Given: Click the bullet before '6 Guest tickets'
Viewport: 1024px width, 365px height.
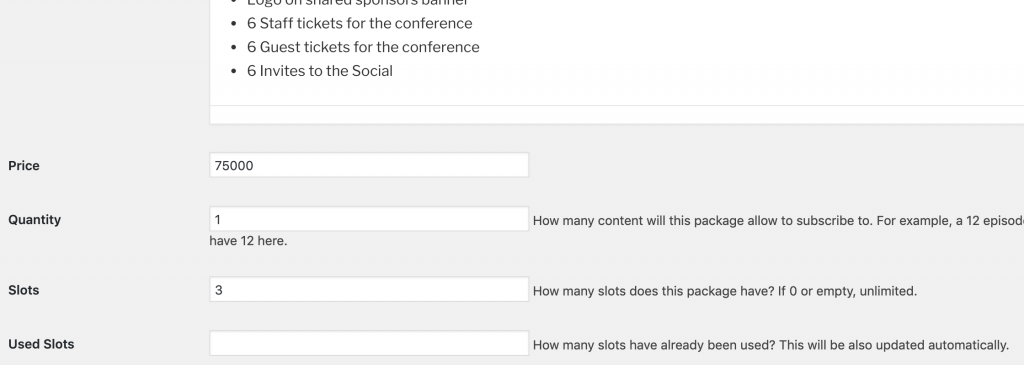Looking at the screenshot, I should [234, 48].
